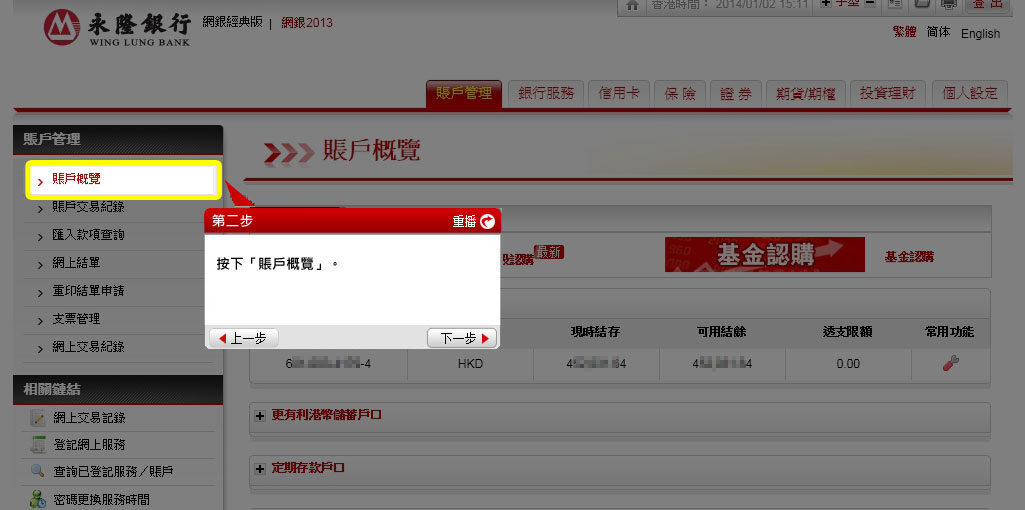The image size is (1025, 510).
Task: Click the replay (重播) icon in tutorial popup
Action: [488, 222]
